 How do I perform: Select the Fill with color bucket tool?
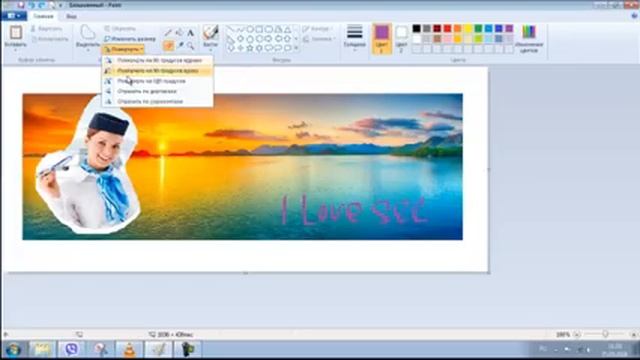(x=179, y=33)
